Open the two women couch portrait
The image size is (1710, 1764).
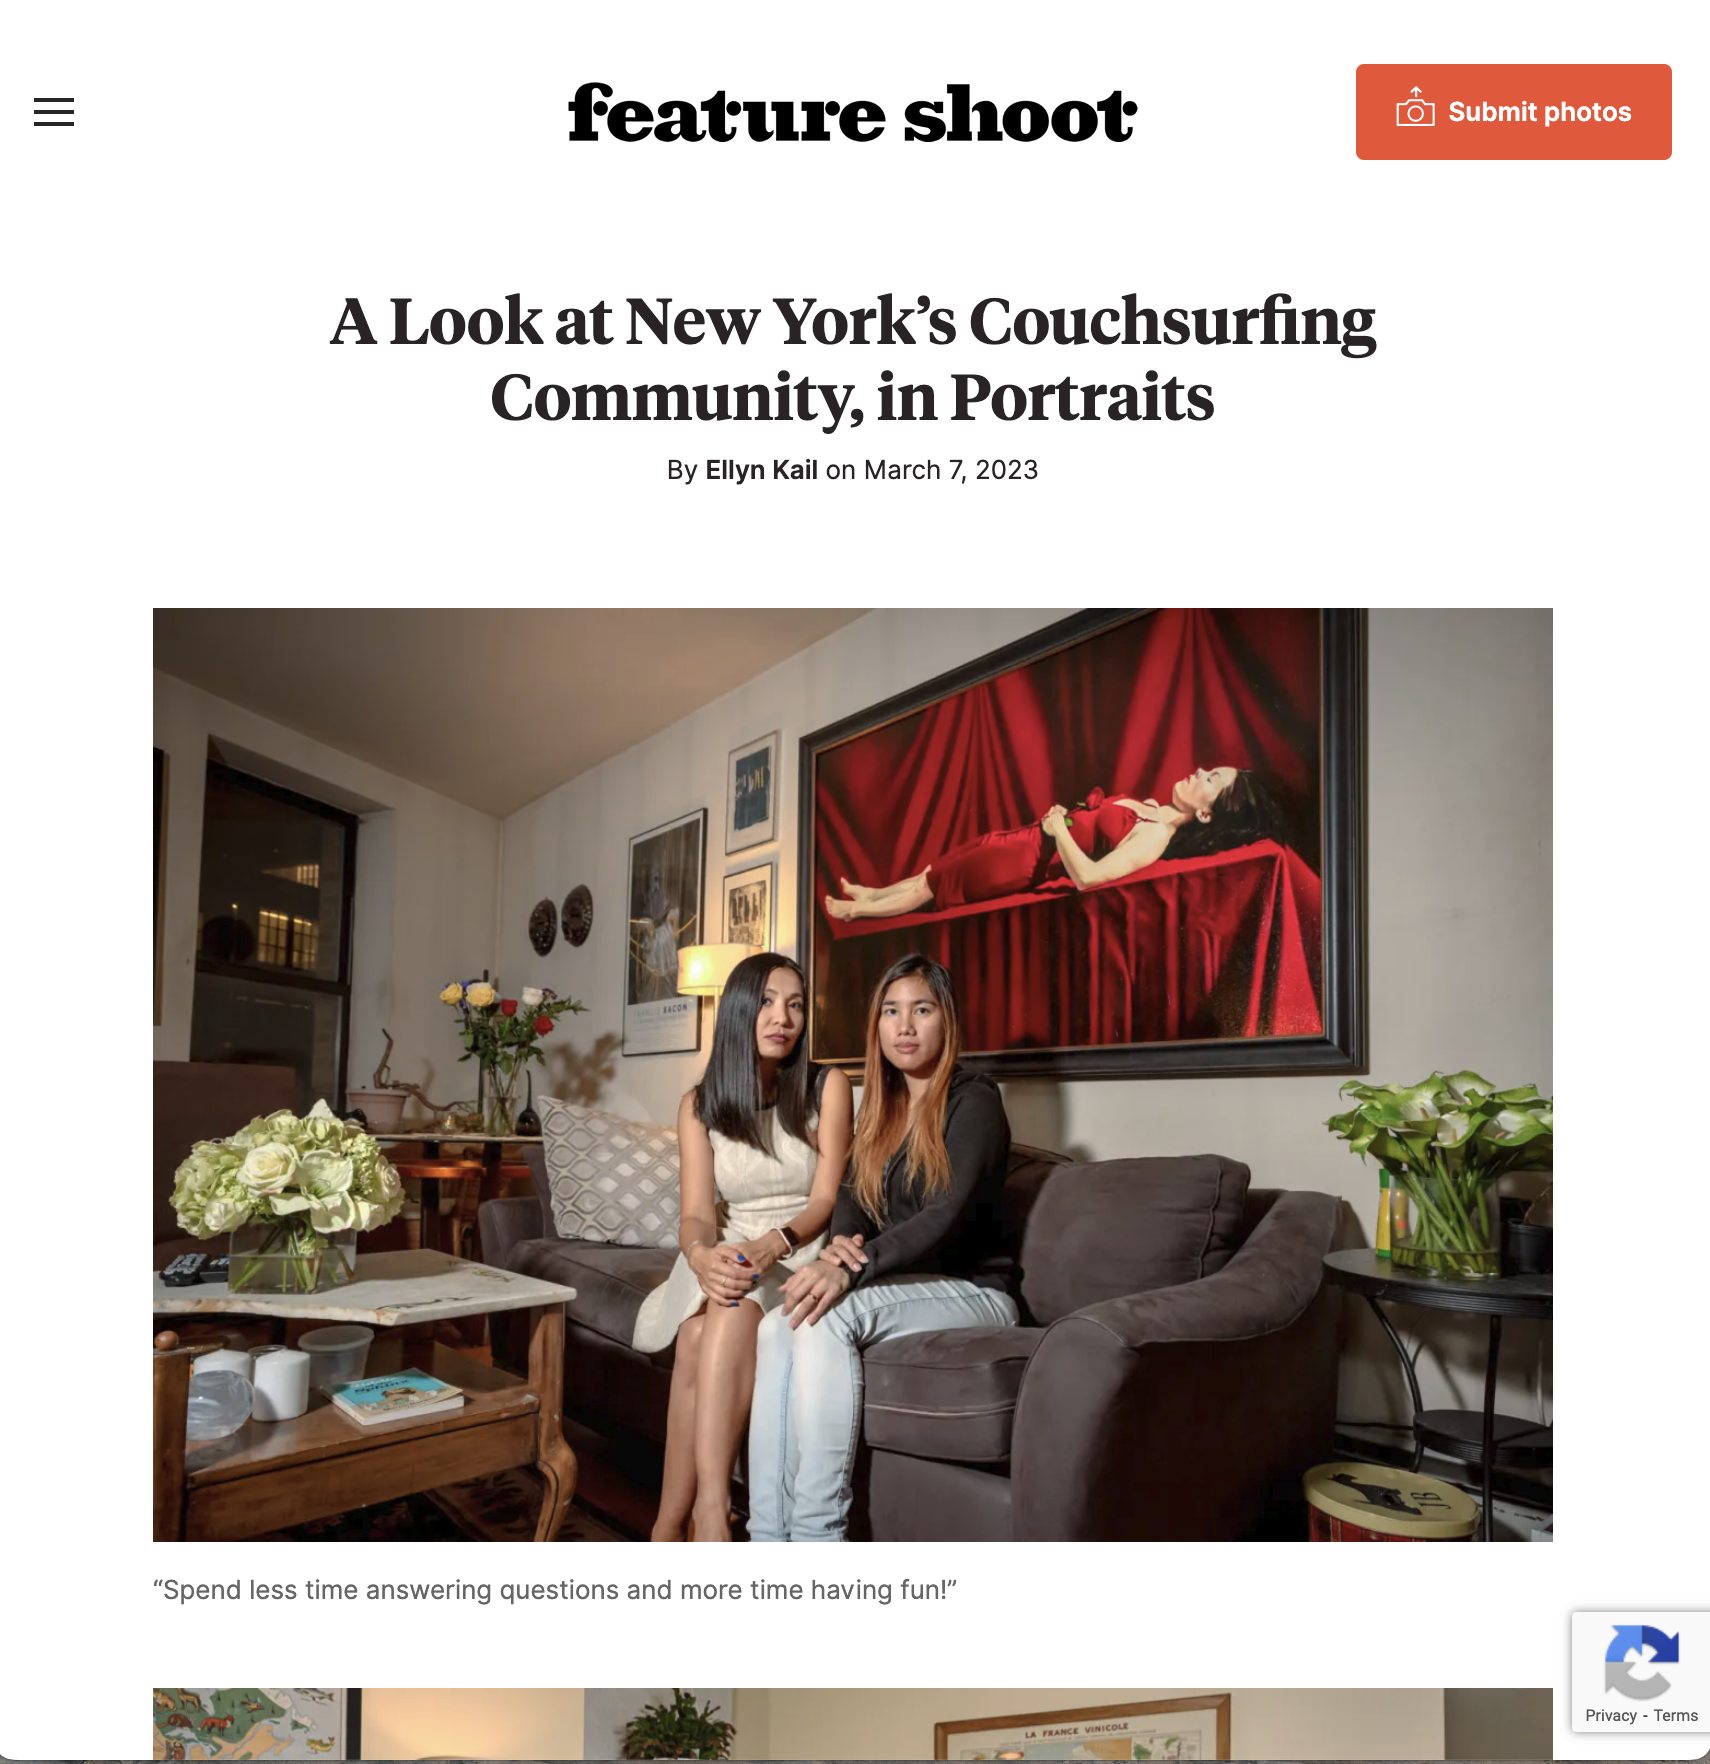coord(853,1074)
